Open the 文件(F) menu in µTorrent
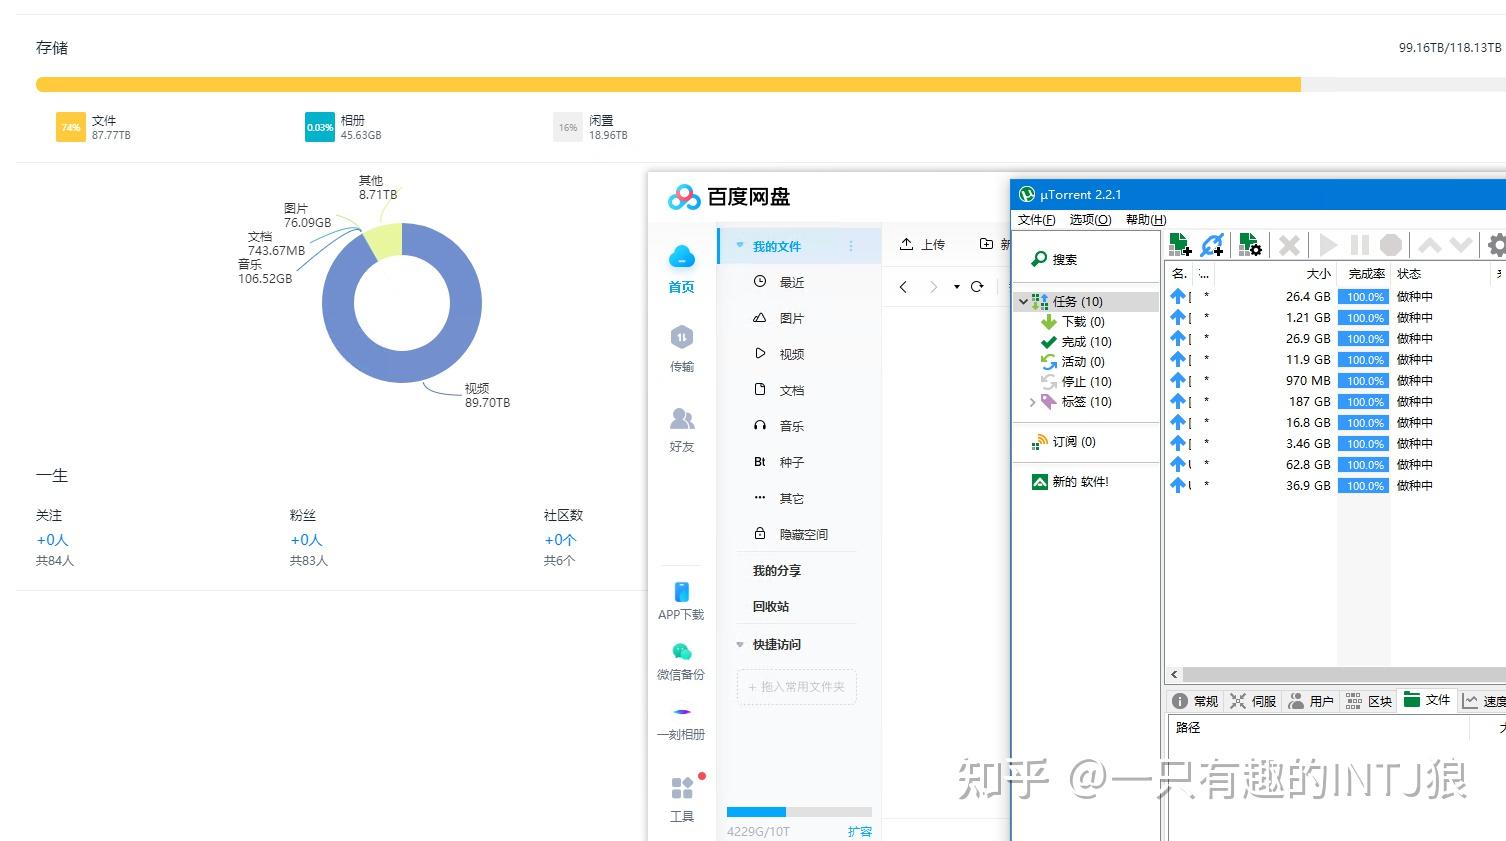This screenshot has height=841, width=1506. click(x=1037, y=219)
